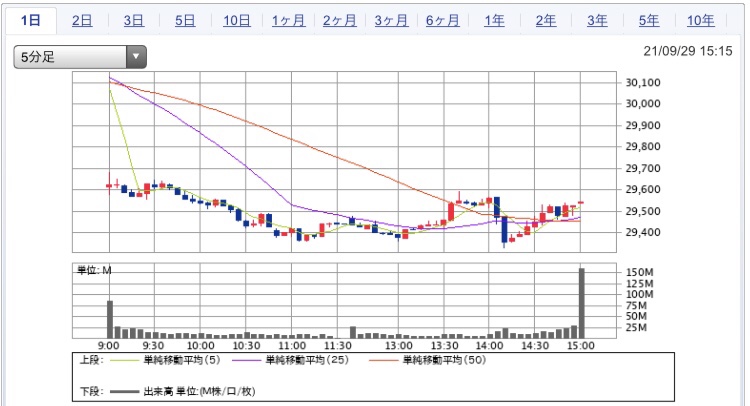Click the 13:30 time axis label

click(x=444, y=346)
